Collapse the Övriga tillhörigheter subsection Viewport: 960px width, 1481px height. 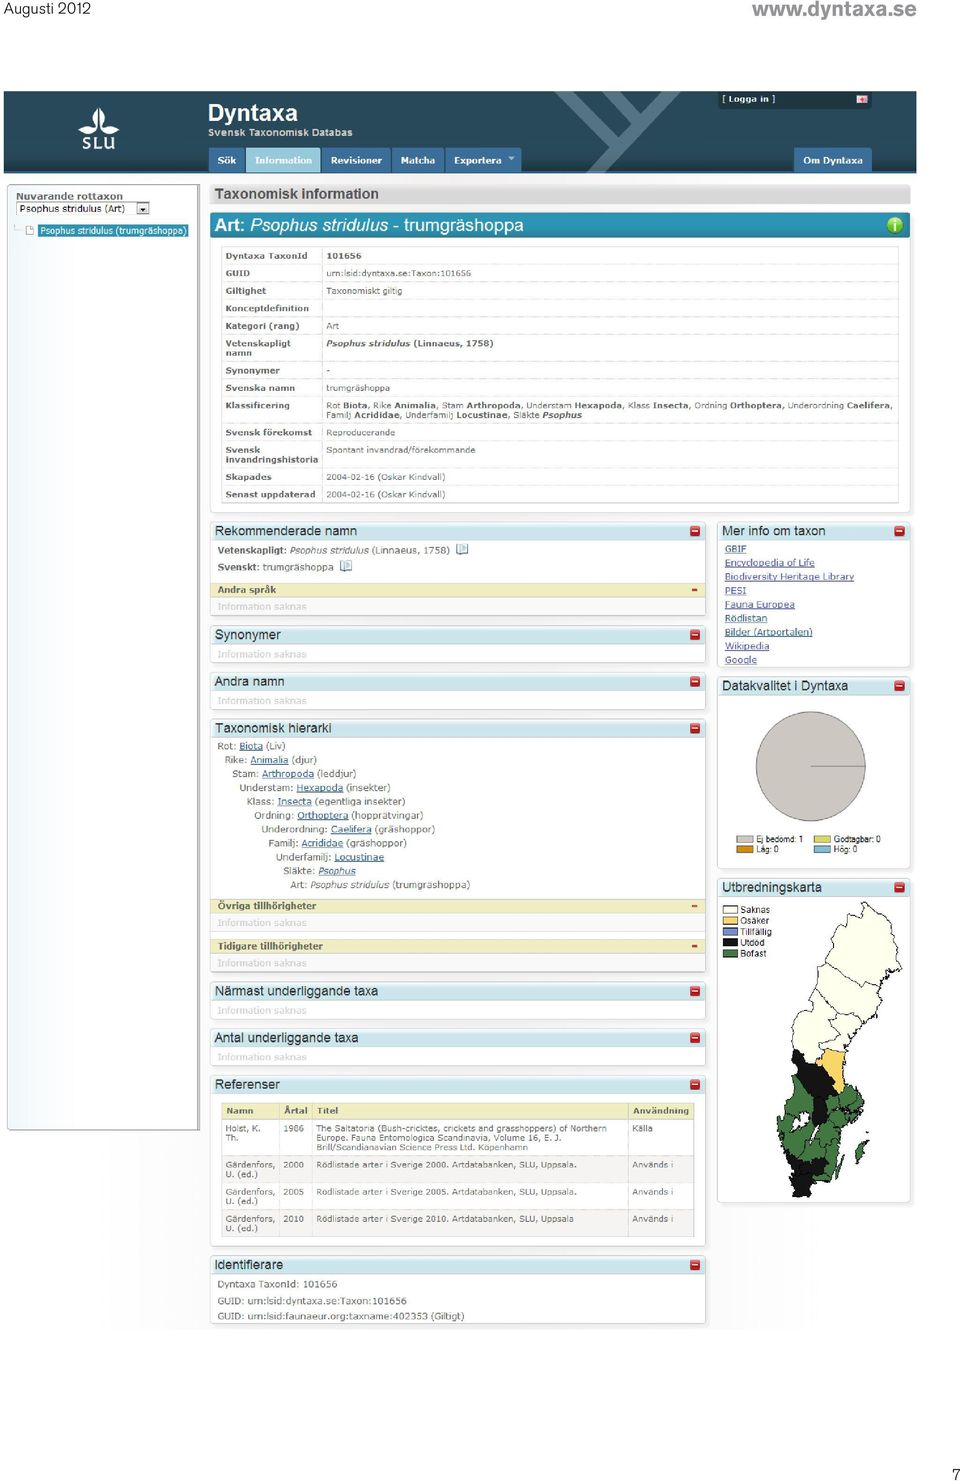[x=694, y=906]
